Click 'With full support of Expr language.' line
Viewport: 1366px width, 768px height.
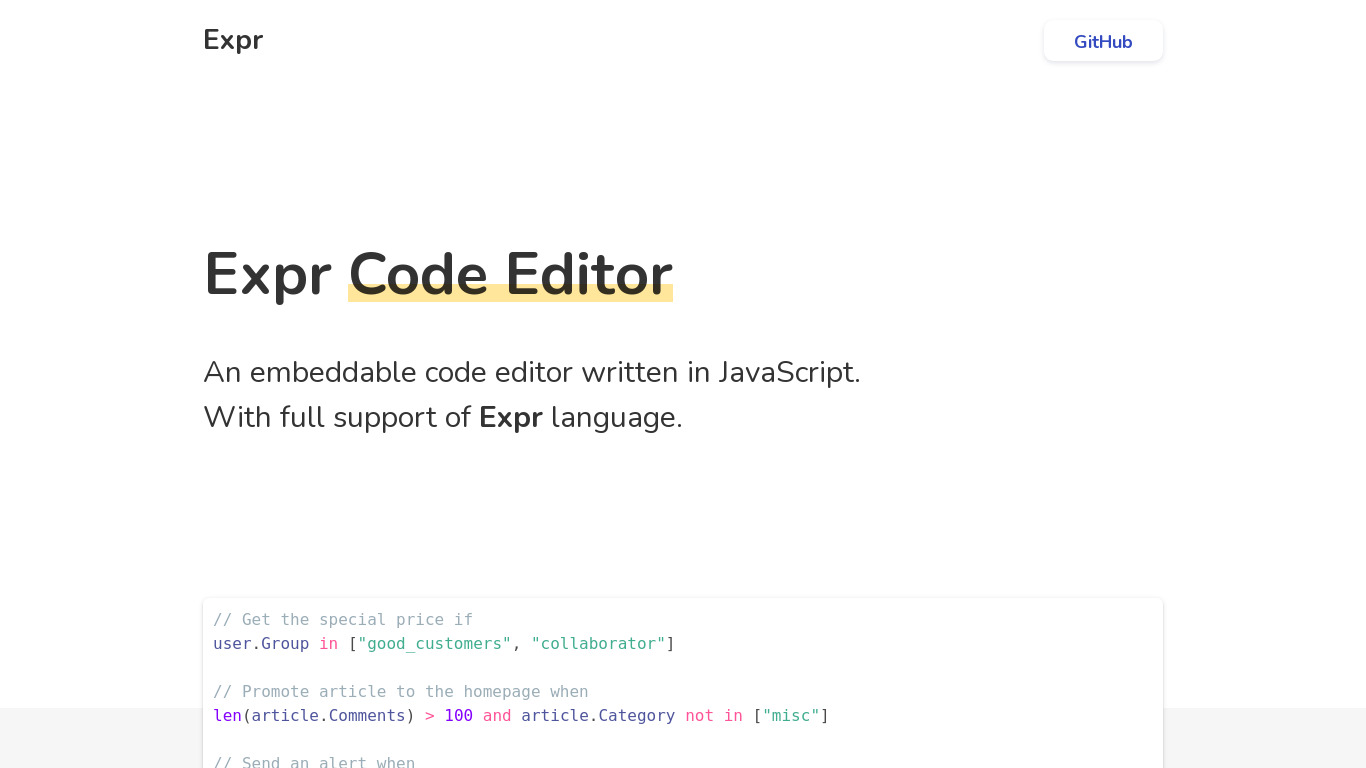tap(443, 417)
